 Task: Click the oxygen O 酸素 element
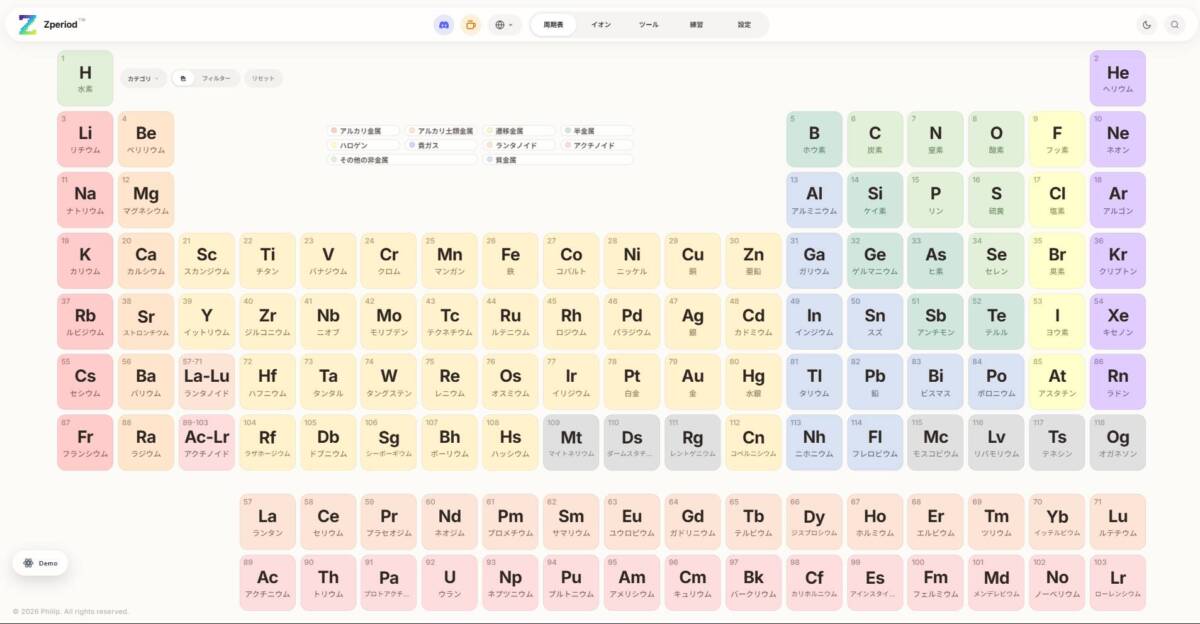click(x=996, y=139)
